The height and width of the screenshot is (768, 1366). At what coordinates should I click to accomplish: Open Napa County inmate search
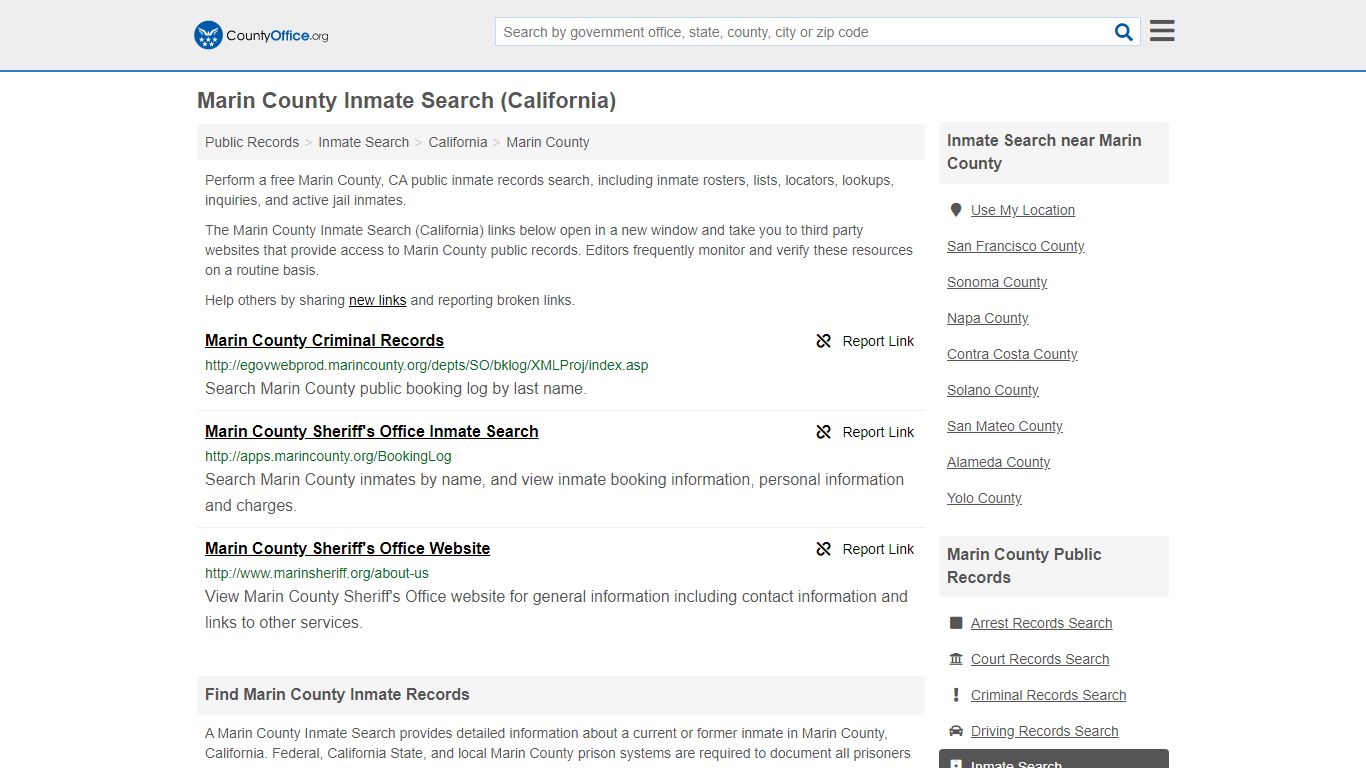click(x=988, y=318)
